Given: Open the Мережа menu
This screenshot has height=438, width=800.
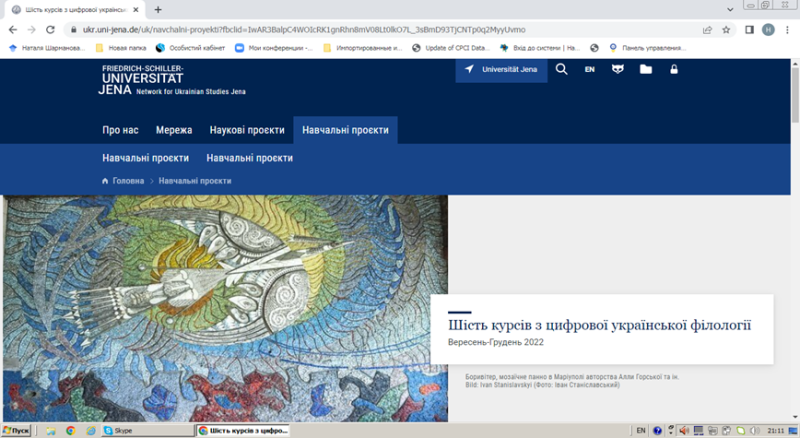Looking at the screenshot, I should (174, 130).
